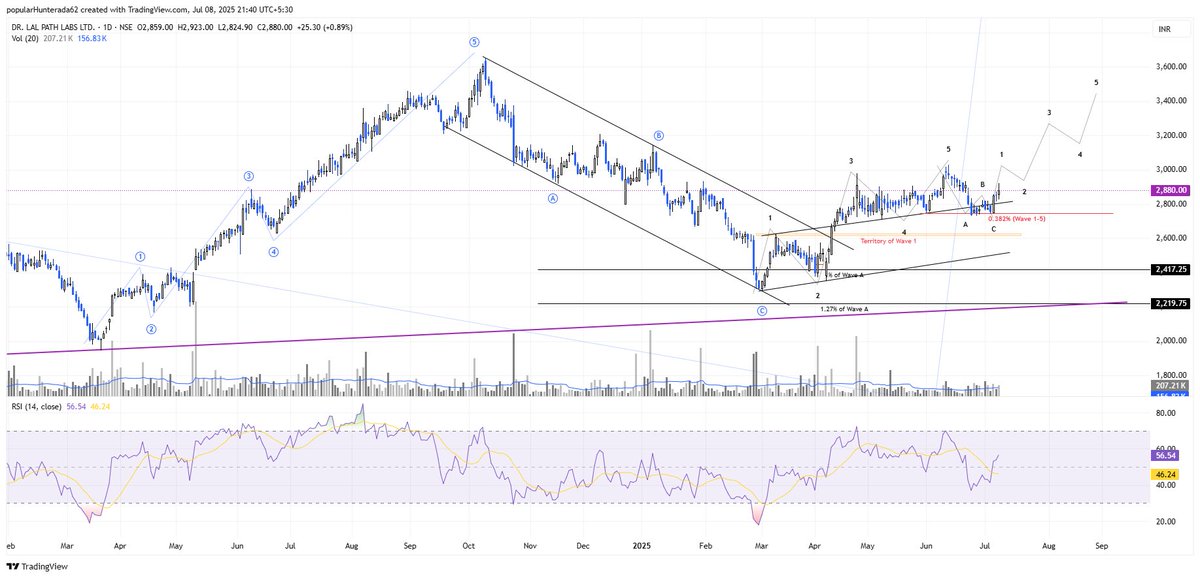Click the 2,000.00 price axis label
The height and width of the screenshot is (578, 1200).
(1169, 341)
